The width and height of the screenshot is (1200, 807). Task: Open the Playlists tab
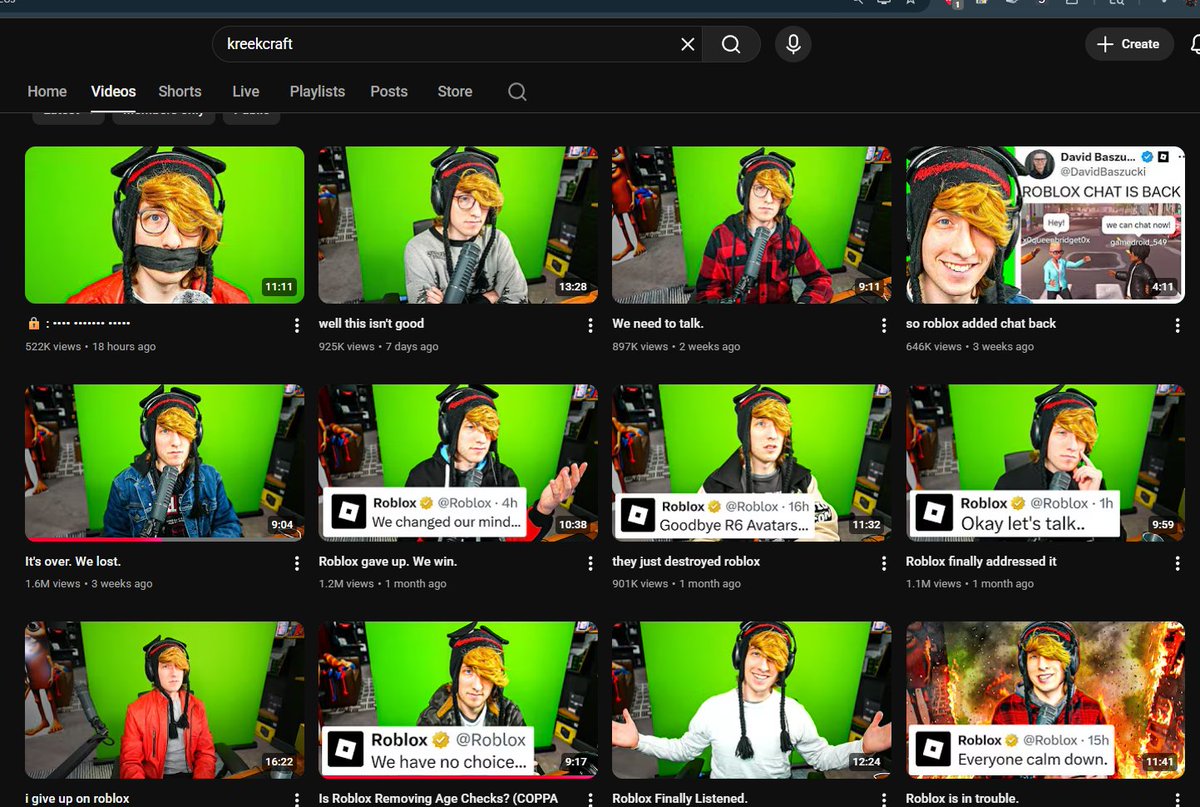point(317,91)
